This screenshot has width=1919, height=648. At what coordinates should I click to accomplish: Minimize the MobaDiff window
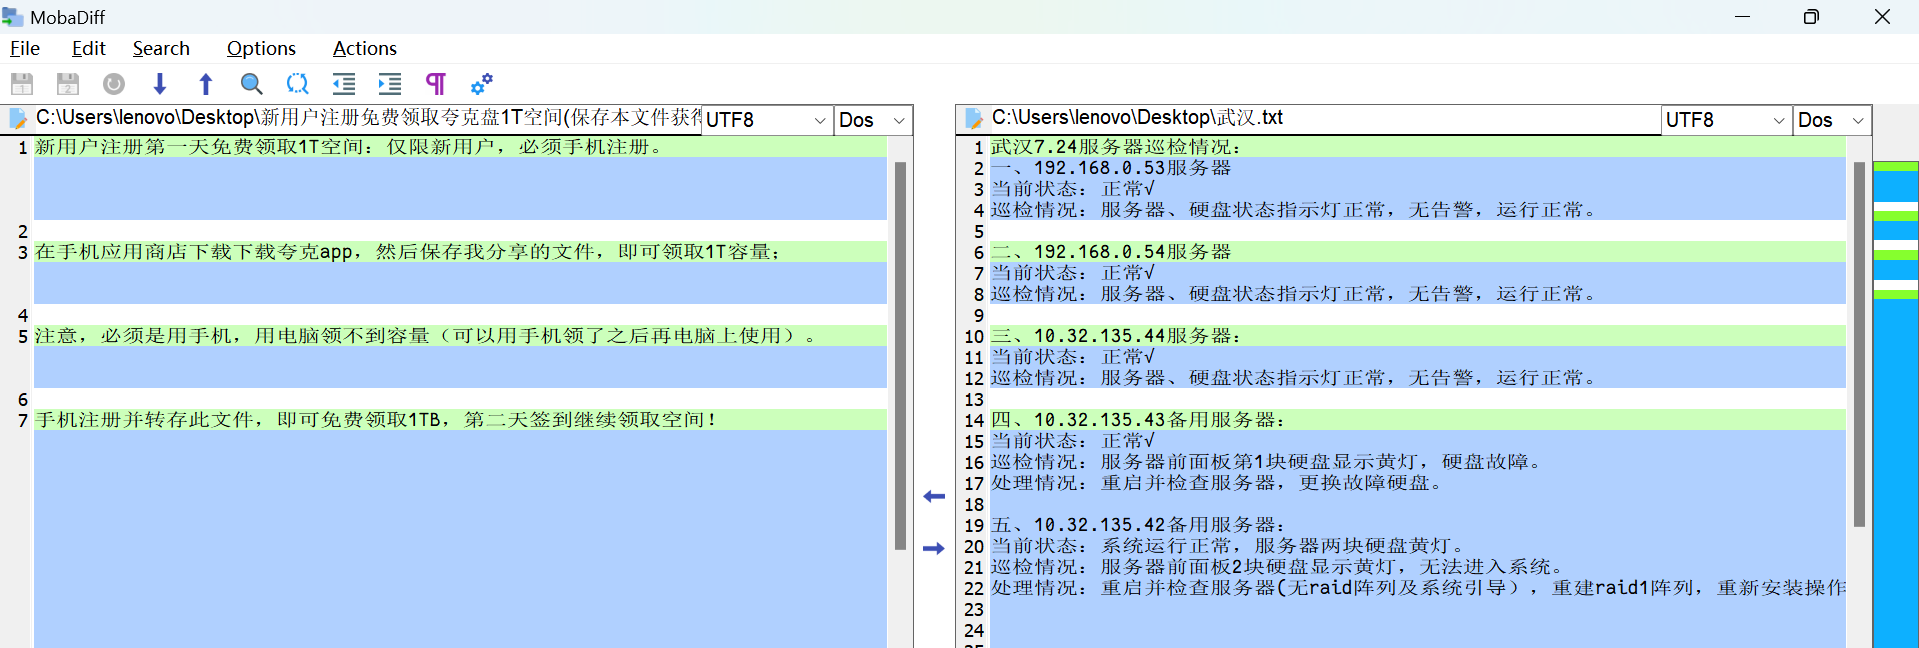pyautogui.click(x=1742, y=17)
